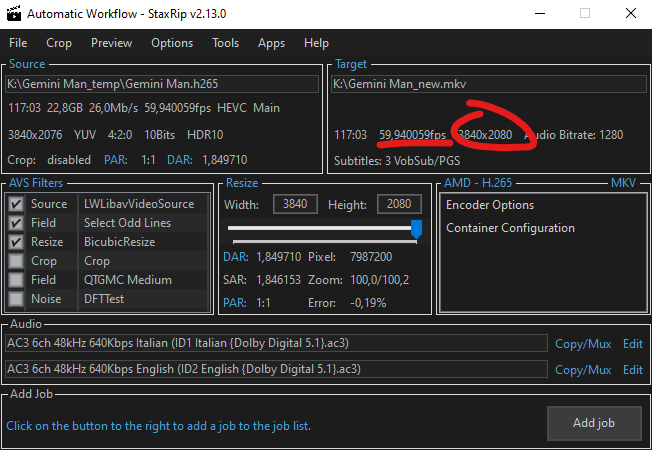
Task: Click the Resize panel DAR label
Action: click(236, 257)
